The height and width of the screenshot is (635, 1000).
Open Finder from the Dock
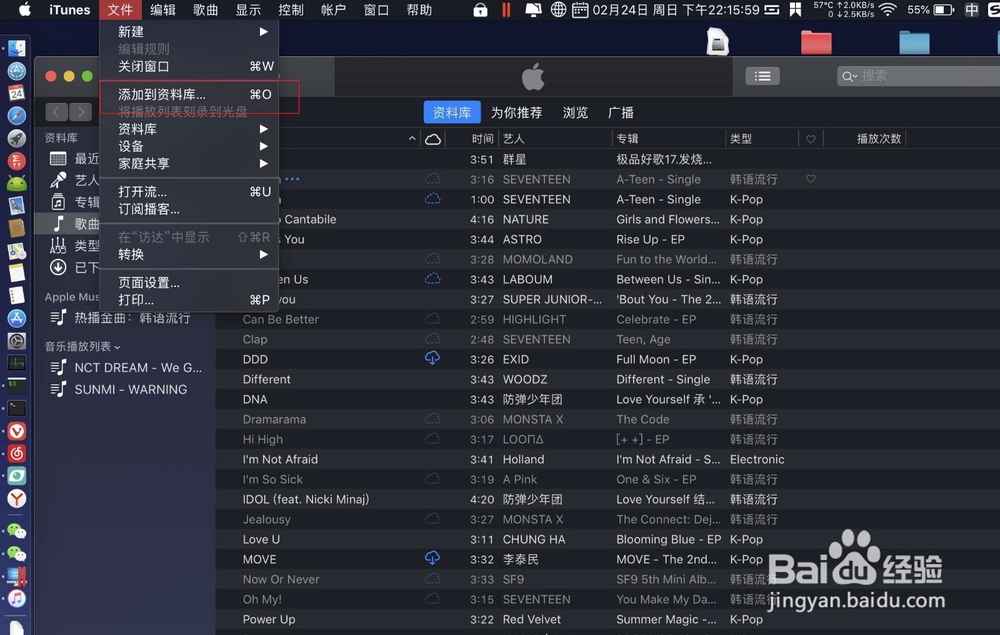pyautogui.click(x=17, y=48)
